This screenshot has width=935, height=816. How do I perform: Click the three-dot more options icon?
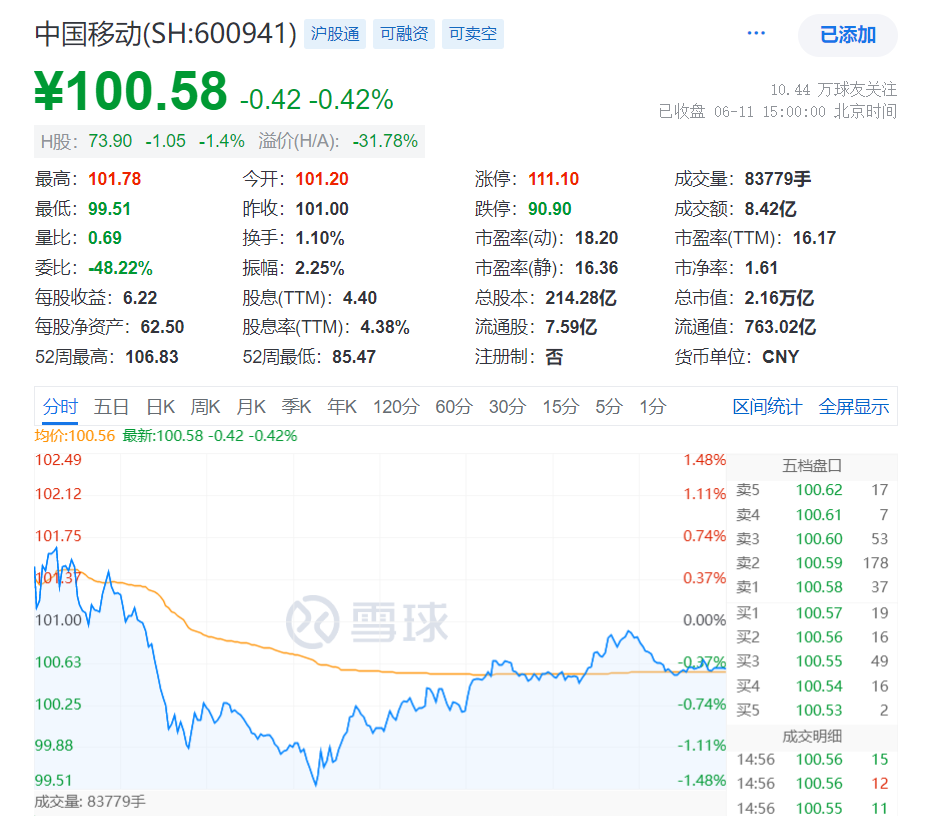756,34
